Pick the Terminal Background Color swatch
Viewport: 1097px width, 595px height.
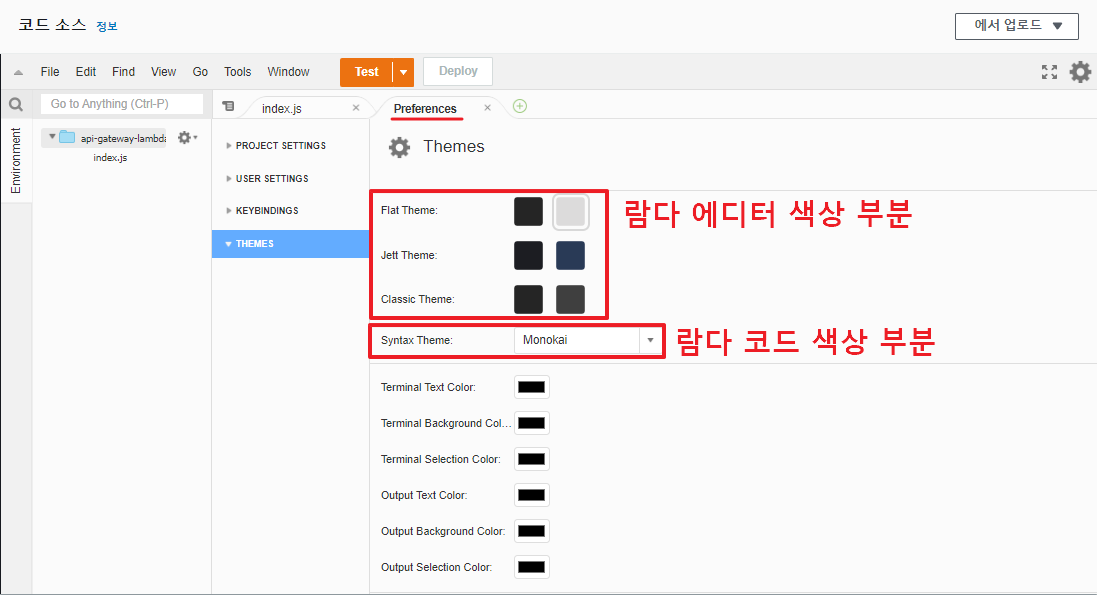pyautogui.click(x=532, y=423)
